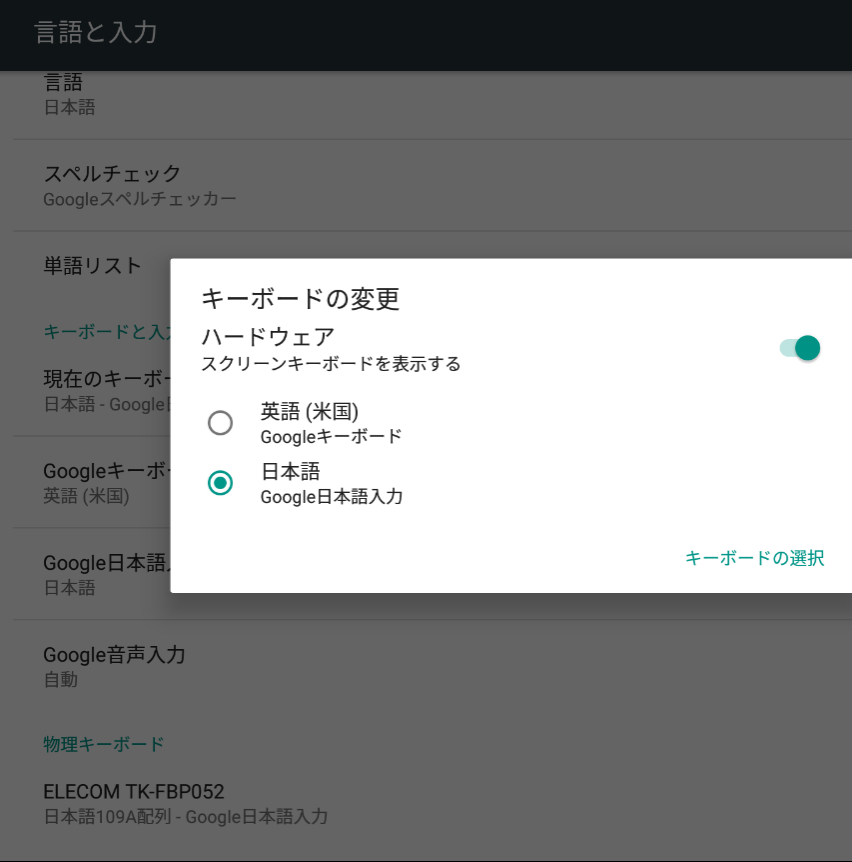This screenshot has width=852, height=862.
Task: Click キーボードの変更 dialog title
Action: pos(300,299)
